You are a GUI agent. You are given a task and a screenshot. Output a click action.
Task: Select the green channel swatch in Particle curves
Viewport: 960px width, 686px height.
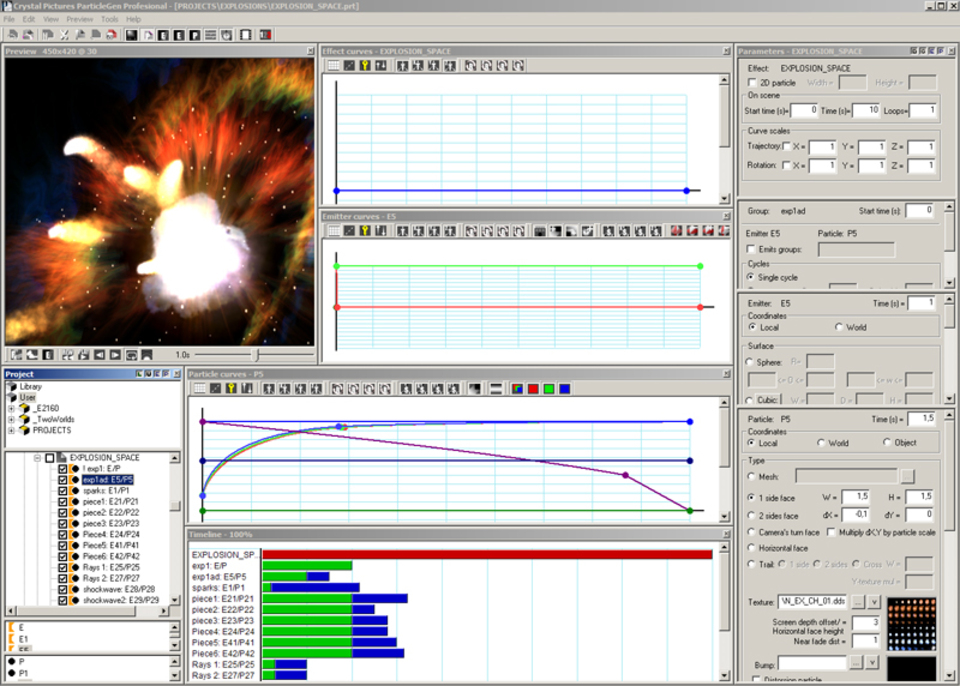[x=549, y=388]
